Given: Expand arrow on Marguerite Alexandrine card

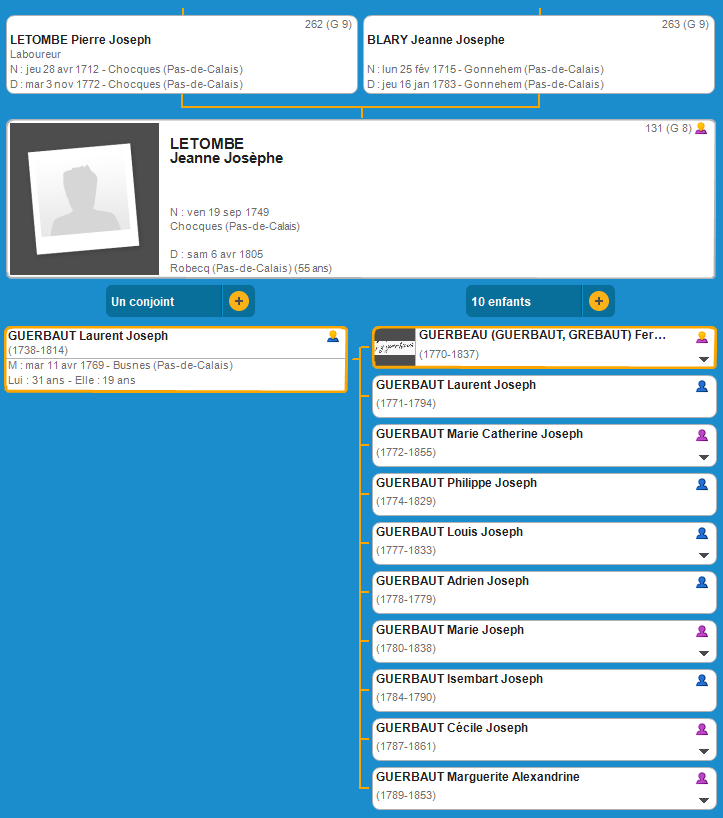Looking at the screenshot, I should coord(703,800).
